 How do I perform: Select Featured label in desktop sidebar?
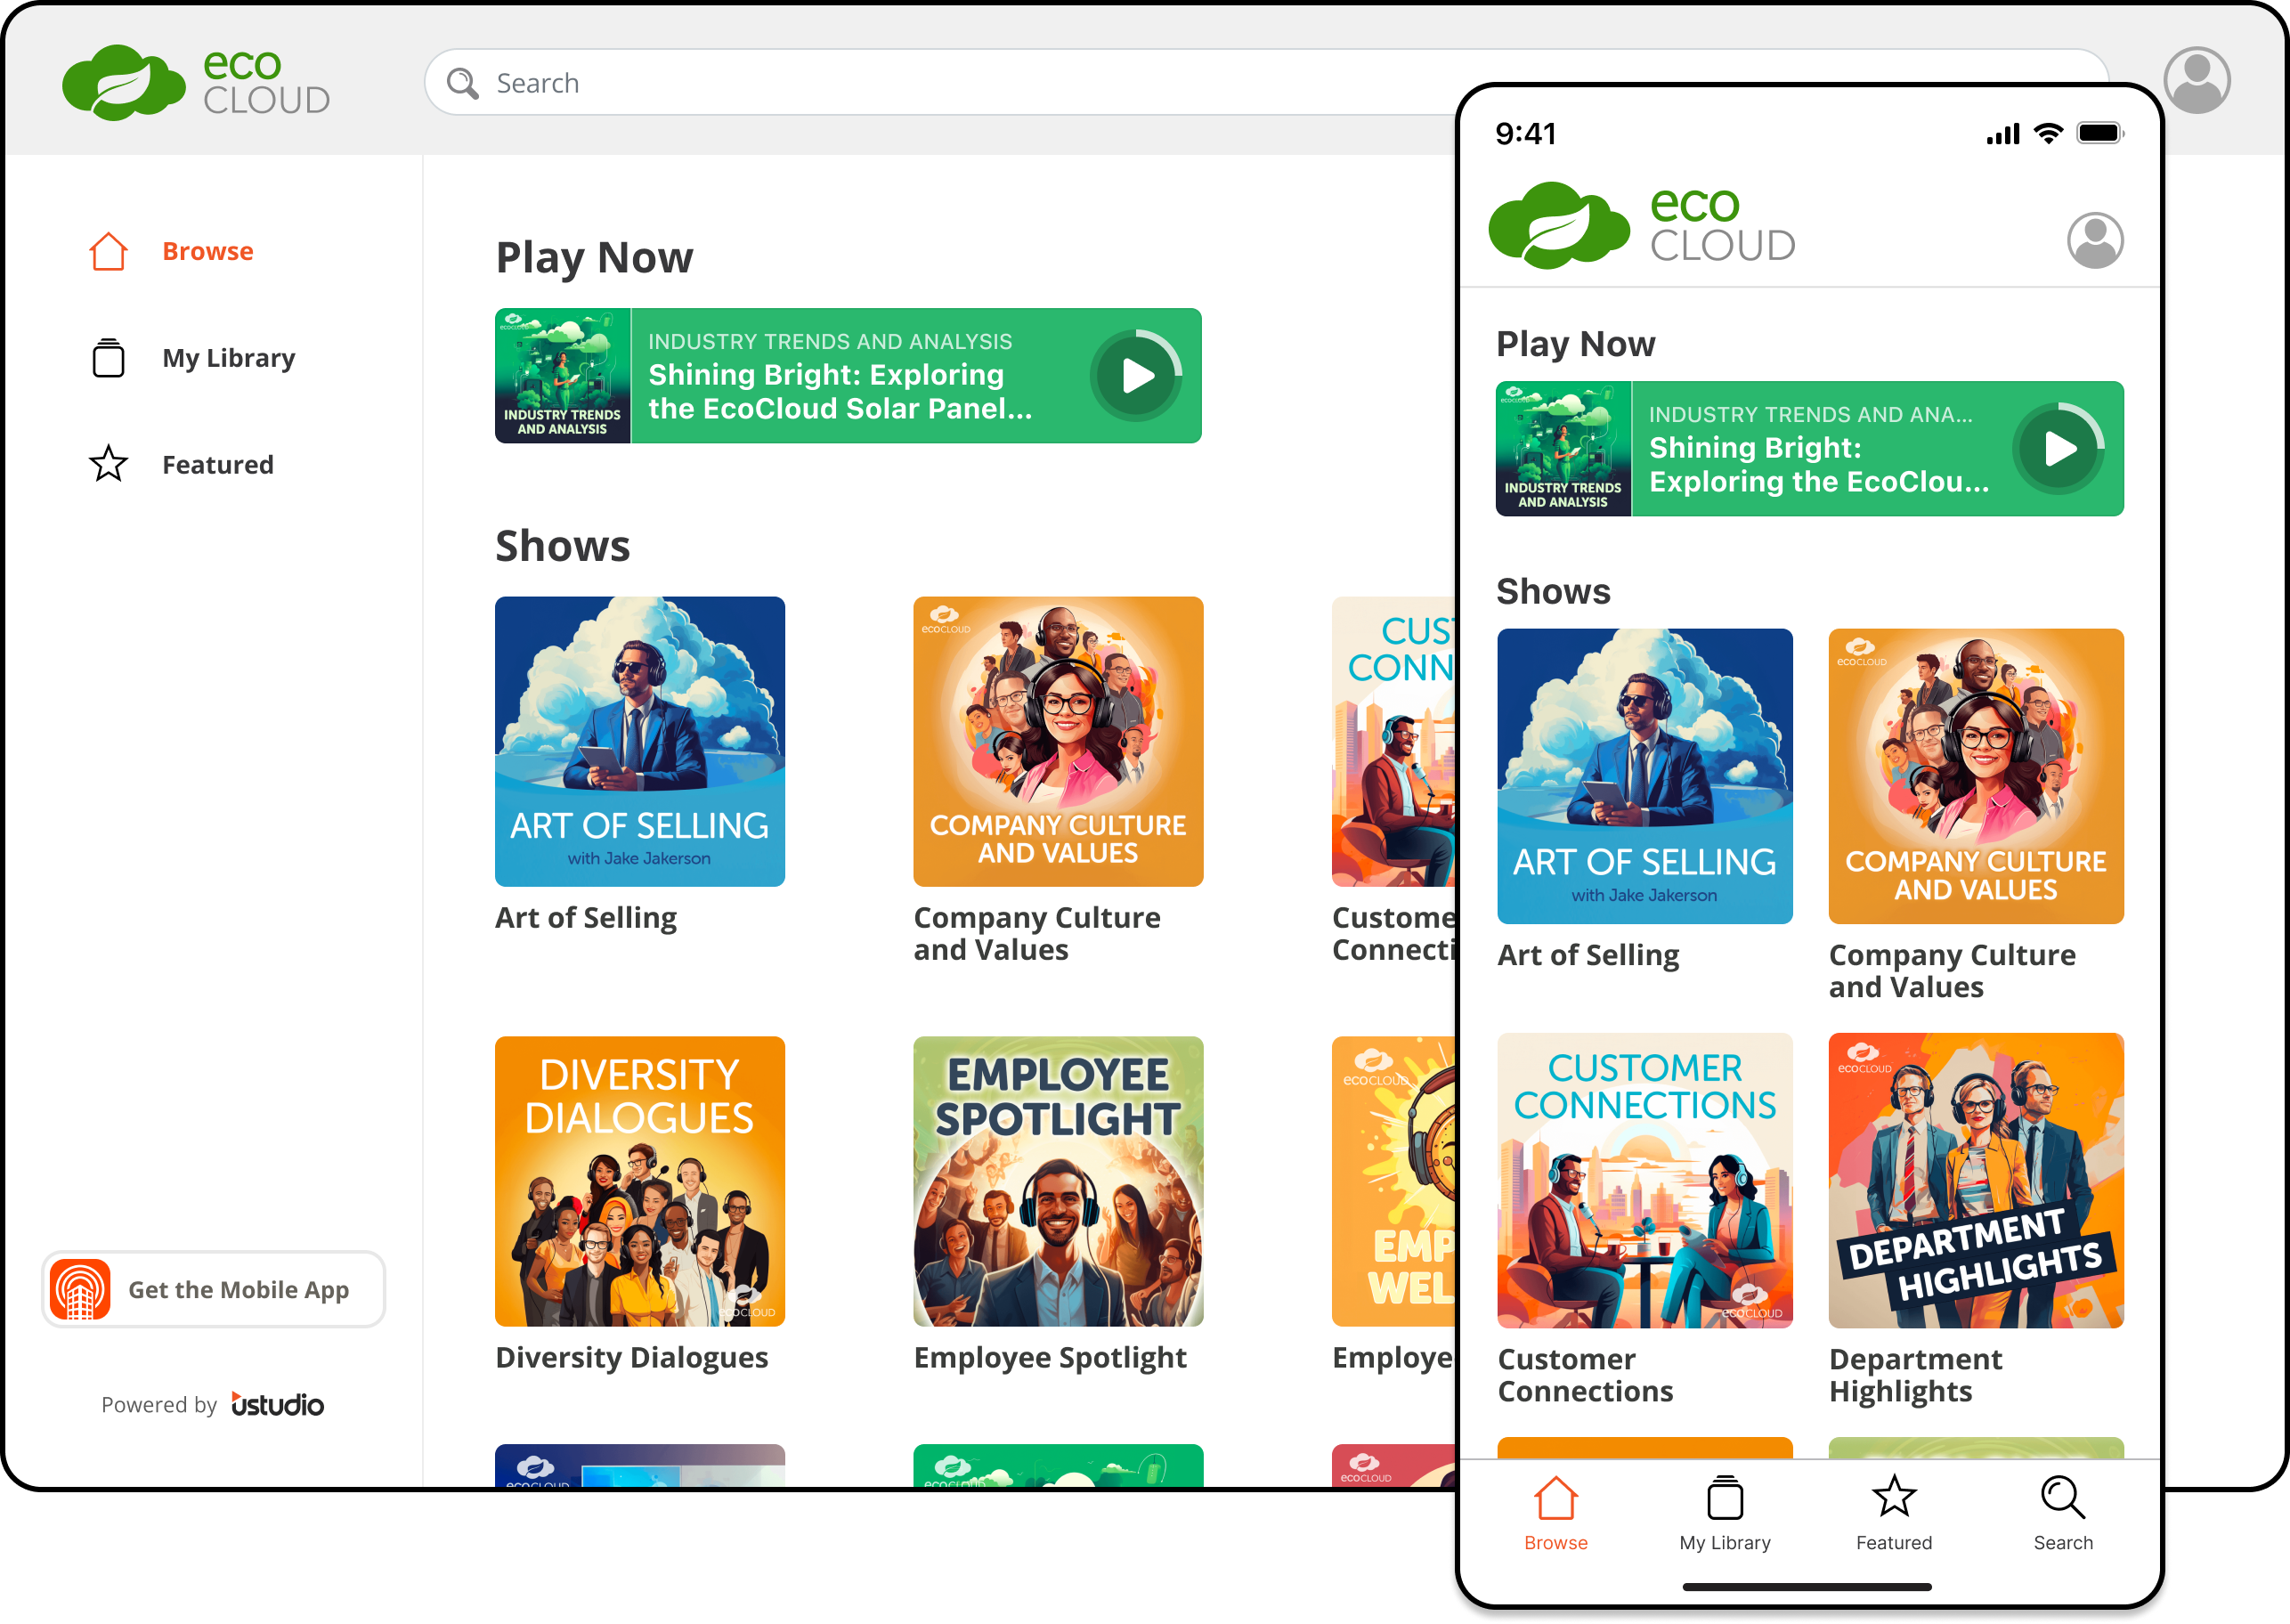218,465
